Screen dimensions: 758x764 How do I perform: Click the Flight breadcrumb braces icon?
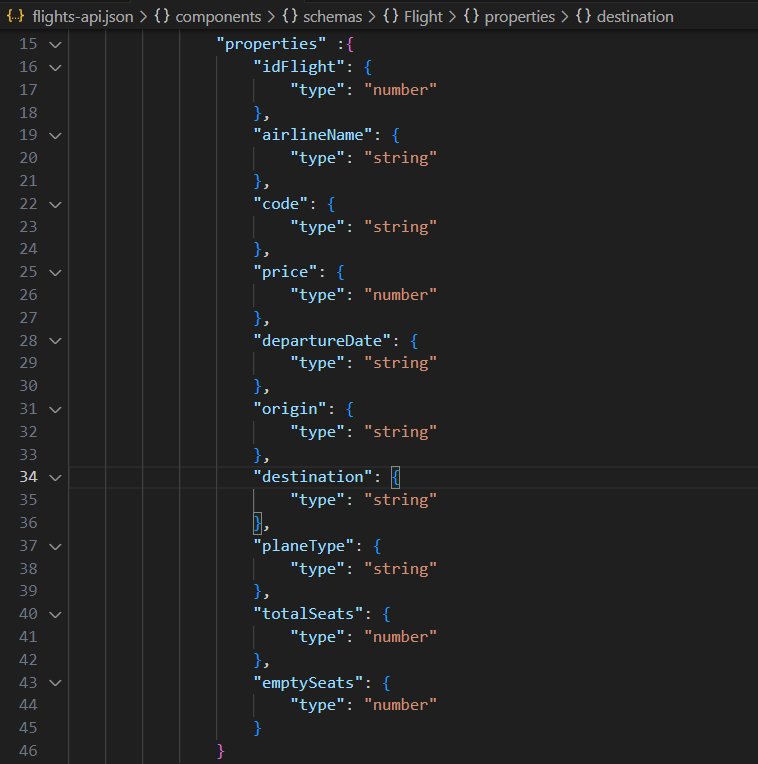point(391,16)
